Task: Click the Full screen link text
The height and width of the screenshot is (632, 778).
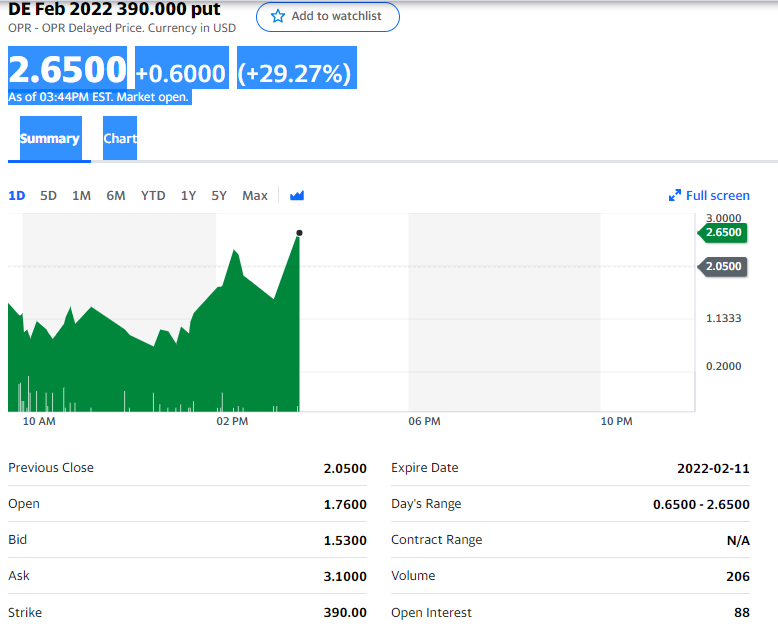Action: [717, 195]
